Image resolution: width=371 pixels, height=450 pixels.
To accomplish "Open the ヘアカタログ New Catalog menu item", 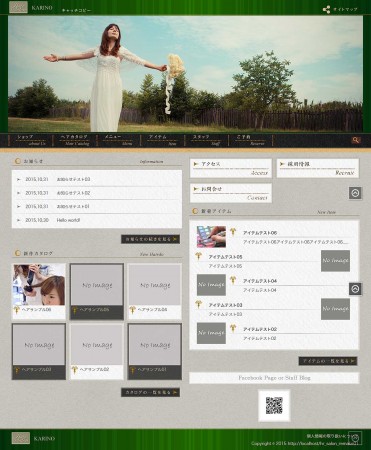I will click(x=75, y=140).
